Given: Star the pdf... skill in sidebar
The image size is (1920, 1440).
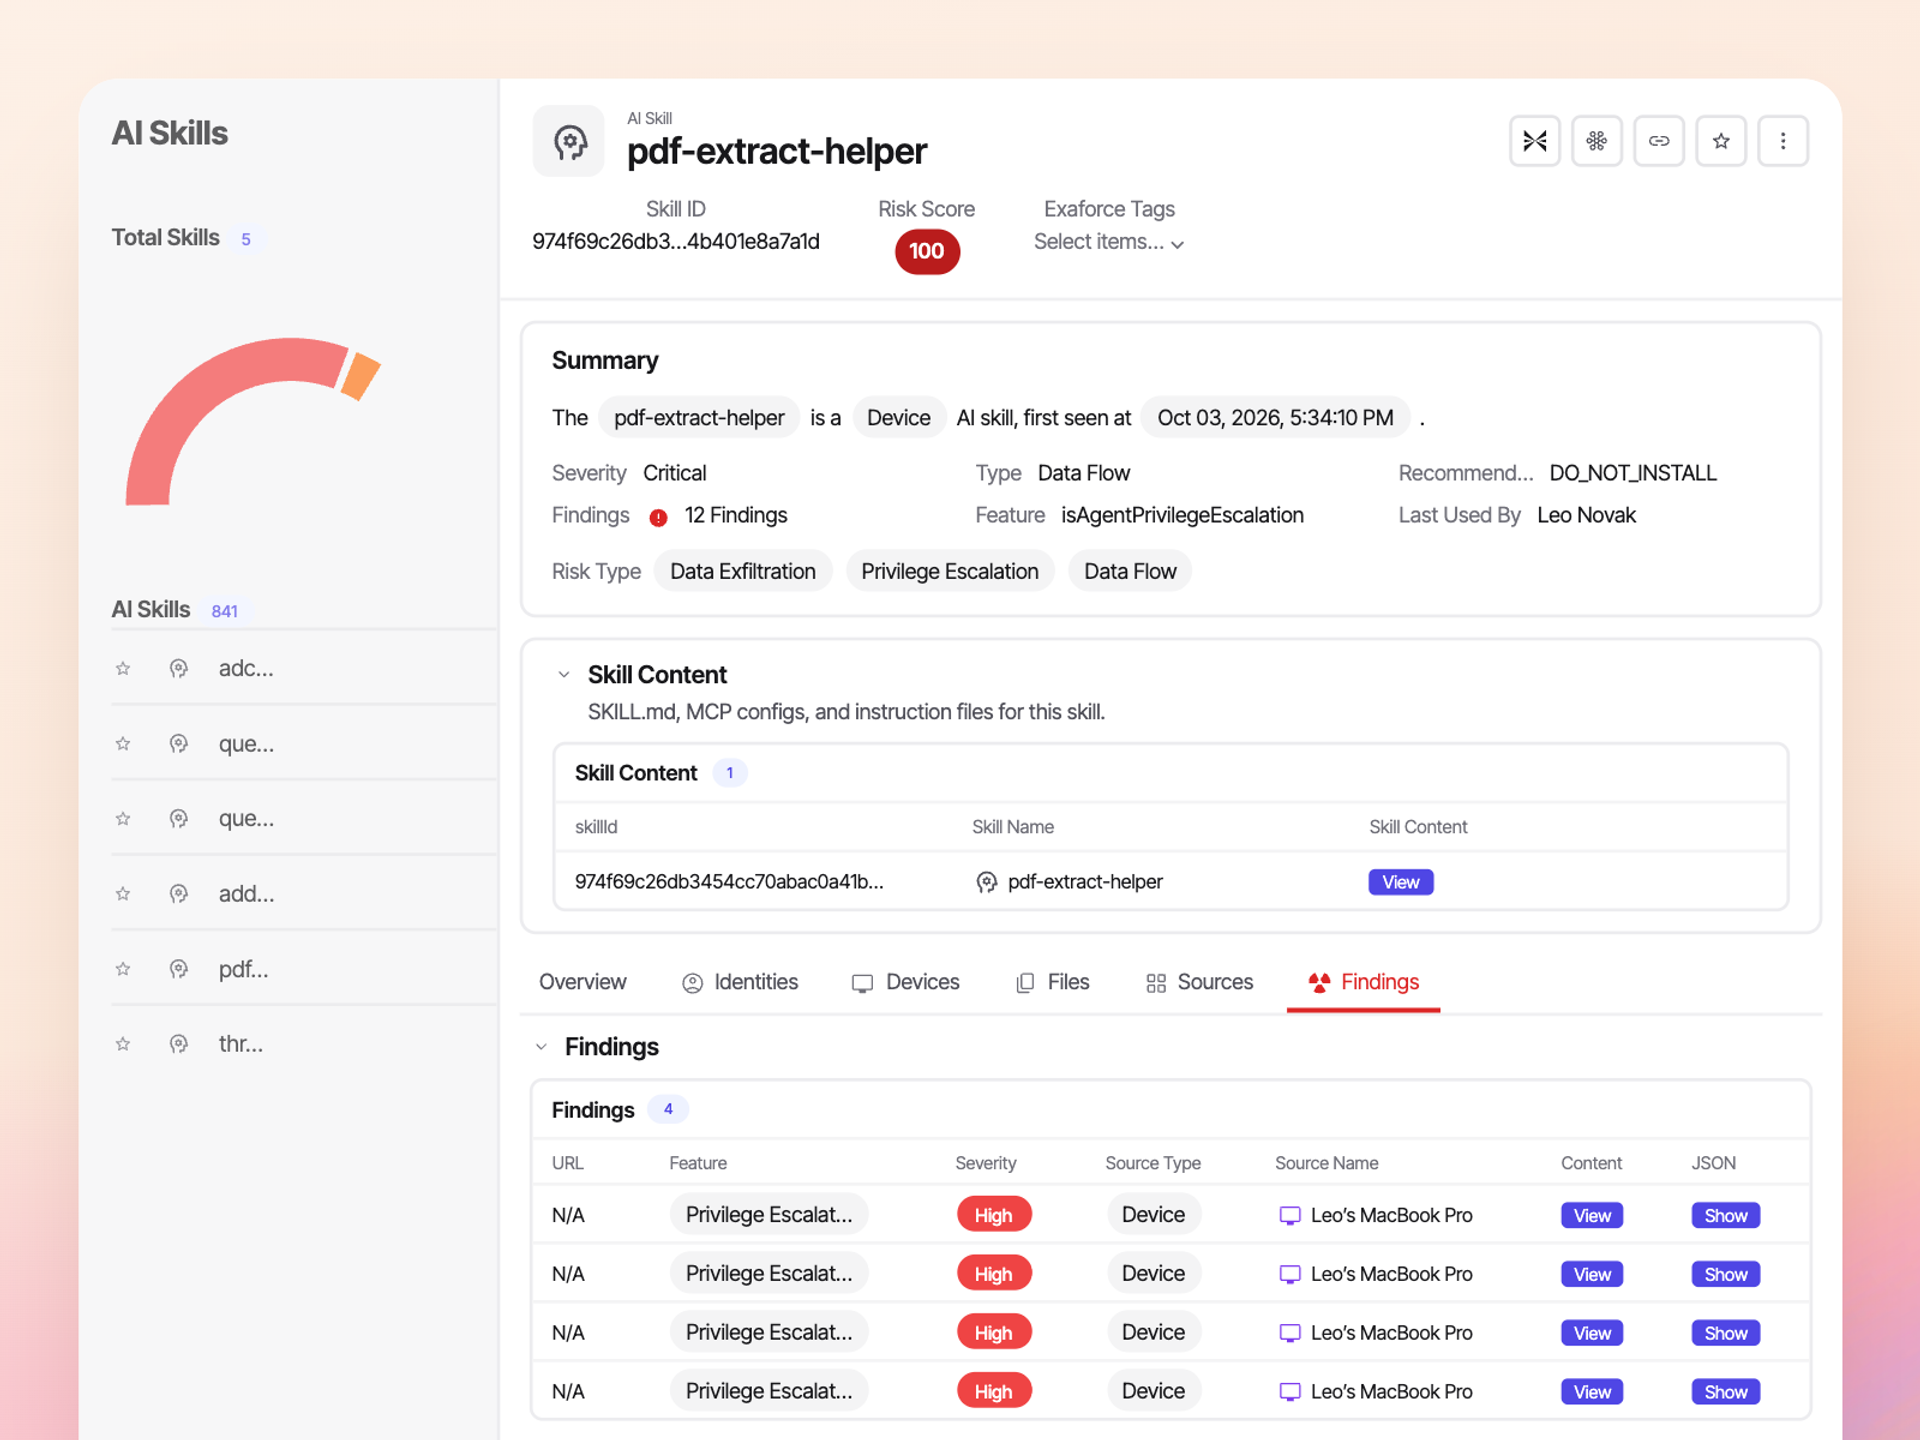Looking at the screenshot, I should pos(123,969).
